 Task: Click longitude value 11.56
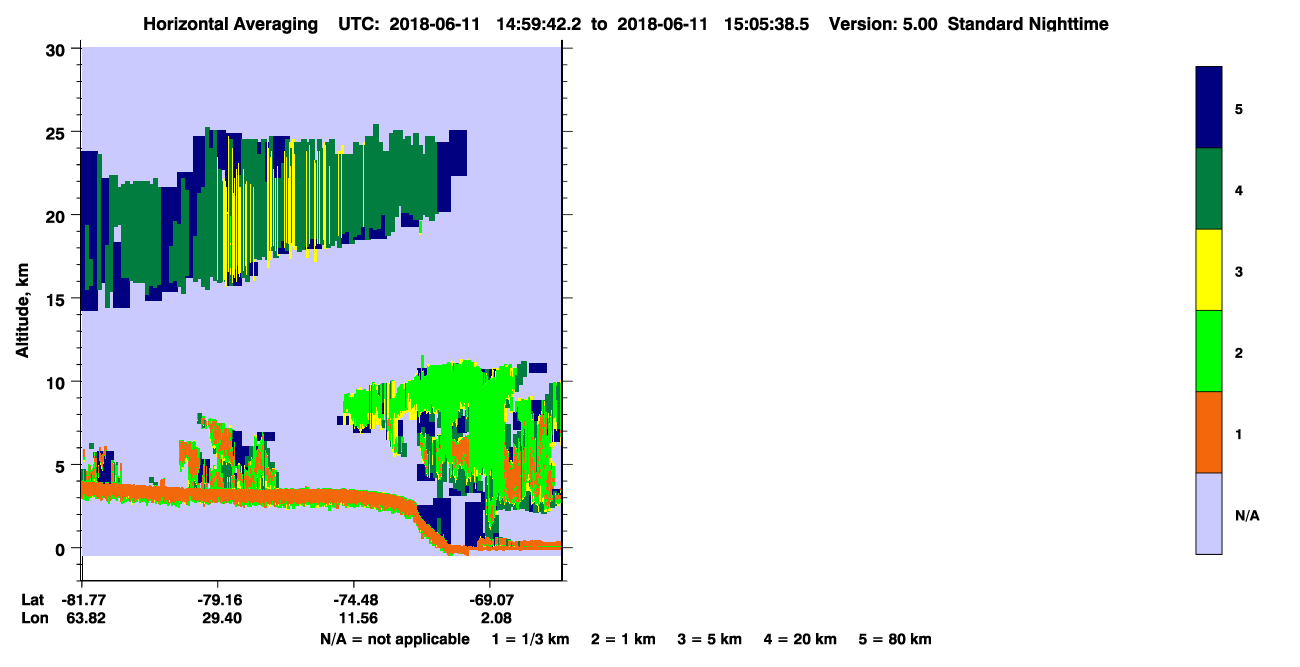click(x=358, y=618)
